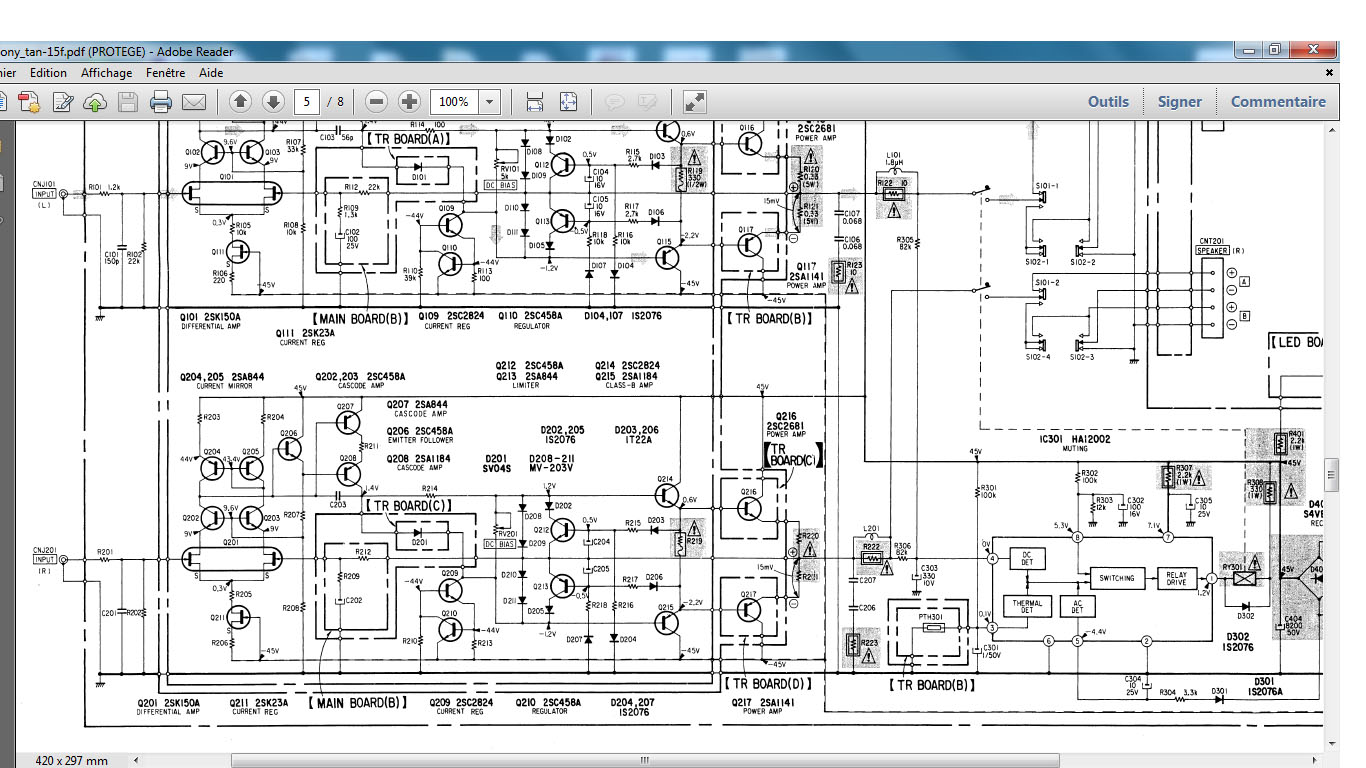Click the create PDF online icon

(x=29, y=101)
